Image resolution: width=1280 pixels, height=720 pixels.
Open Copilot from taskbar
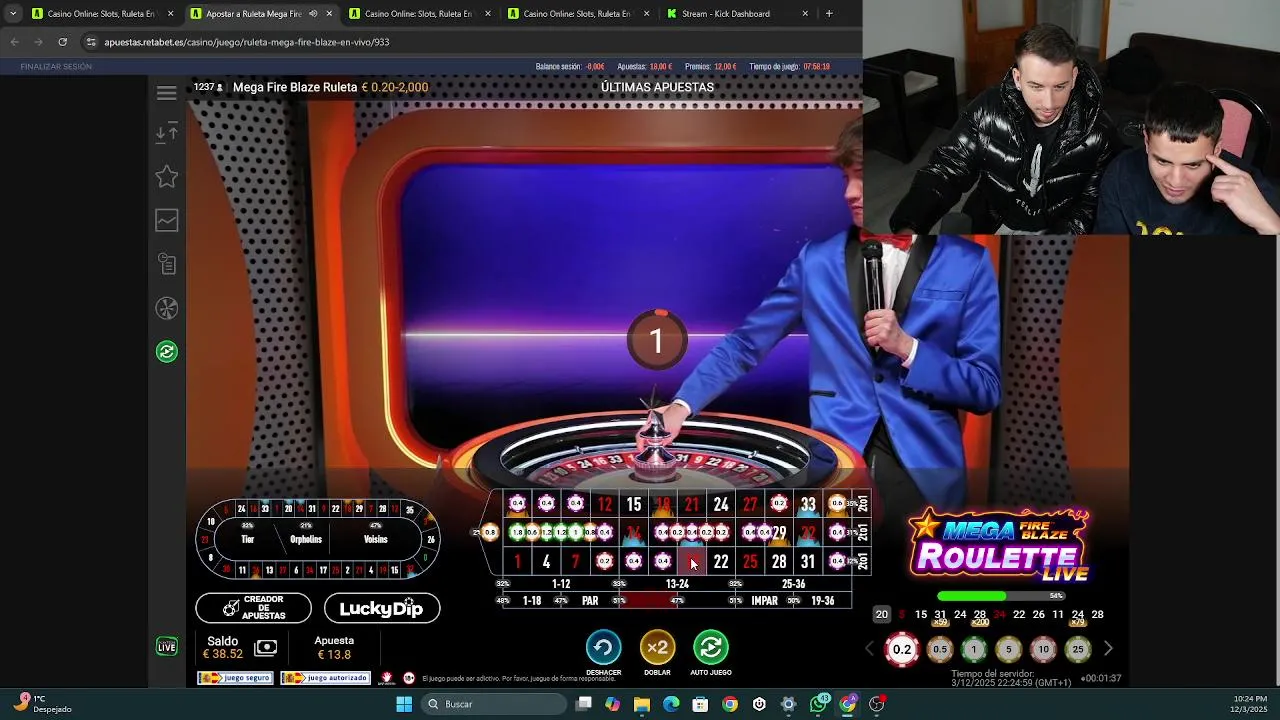(x=613, y=704)
